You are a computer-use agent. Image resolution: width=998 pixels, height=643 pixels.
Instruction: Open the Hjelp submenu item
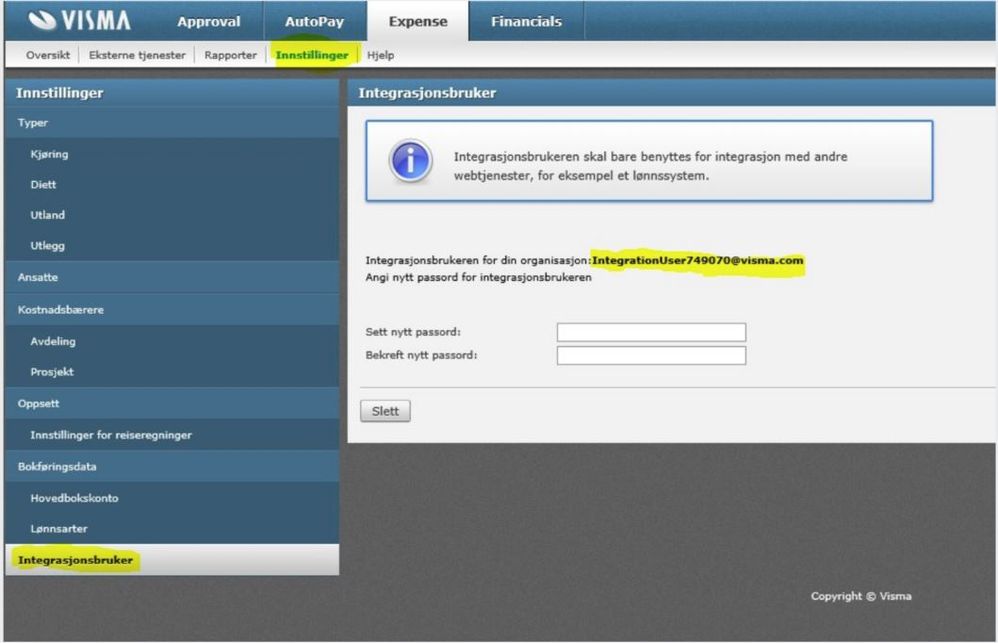coord(381,55)
